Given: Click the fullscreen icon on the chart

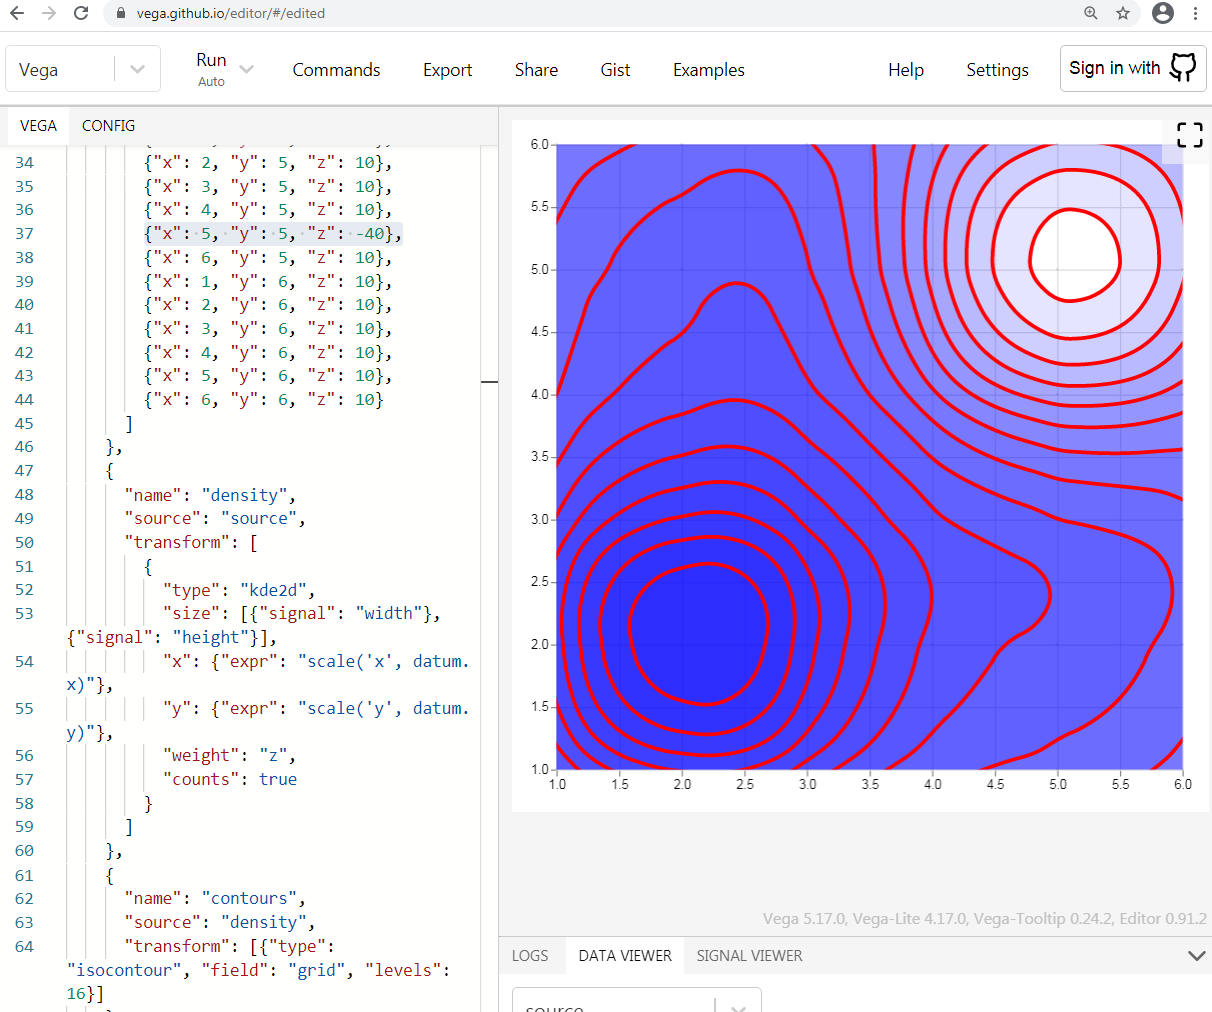Looking at the screenshot, I should click(1189, 135).
